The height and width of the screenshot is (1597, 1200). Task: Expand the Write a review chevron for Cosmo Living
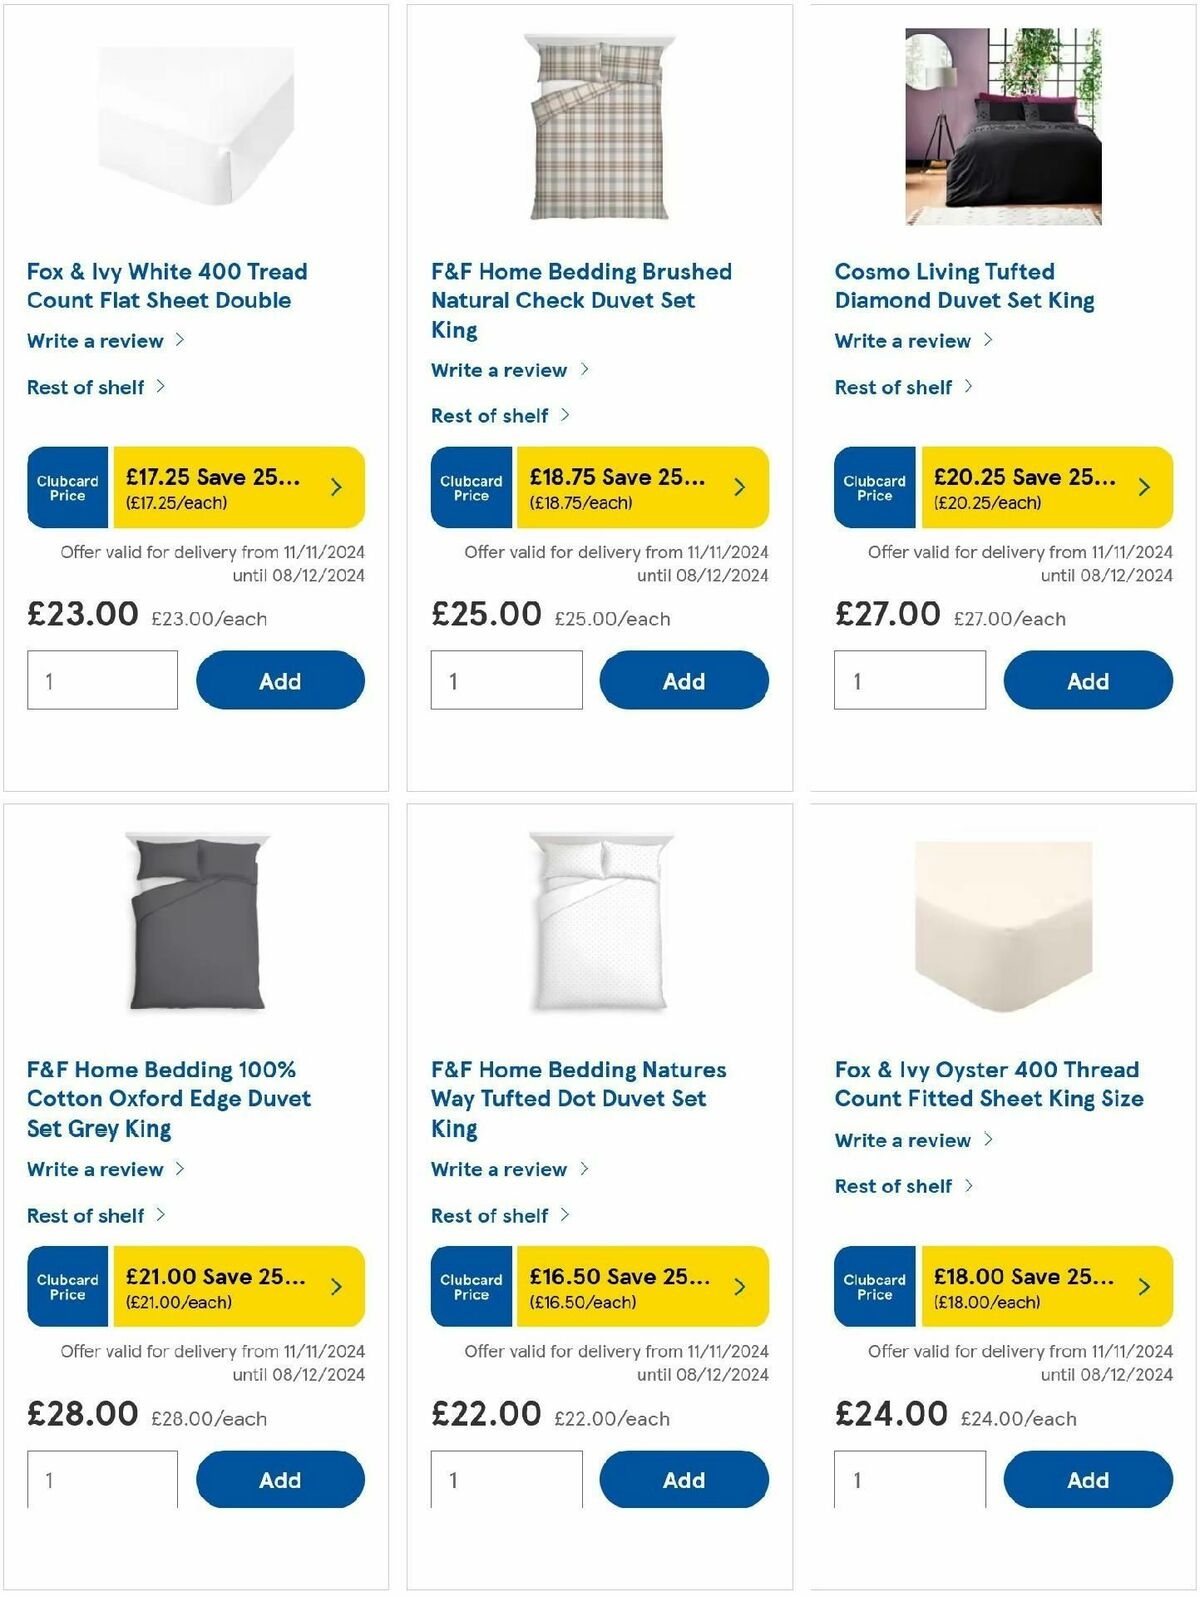coord(990,340)
